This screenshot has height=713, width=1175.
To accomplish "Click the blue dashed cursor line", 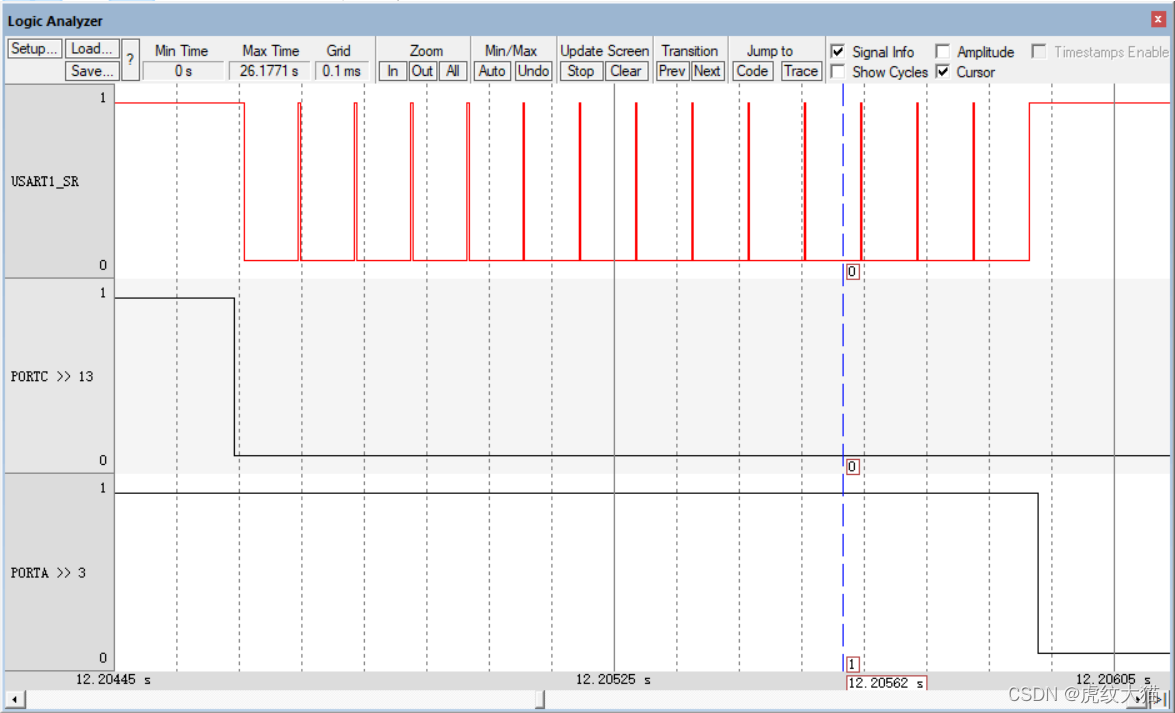I will point(843,375).
